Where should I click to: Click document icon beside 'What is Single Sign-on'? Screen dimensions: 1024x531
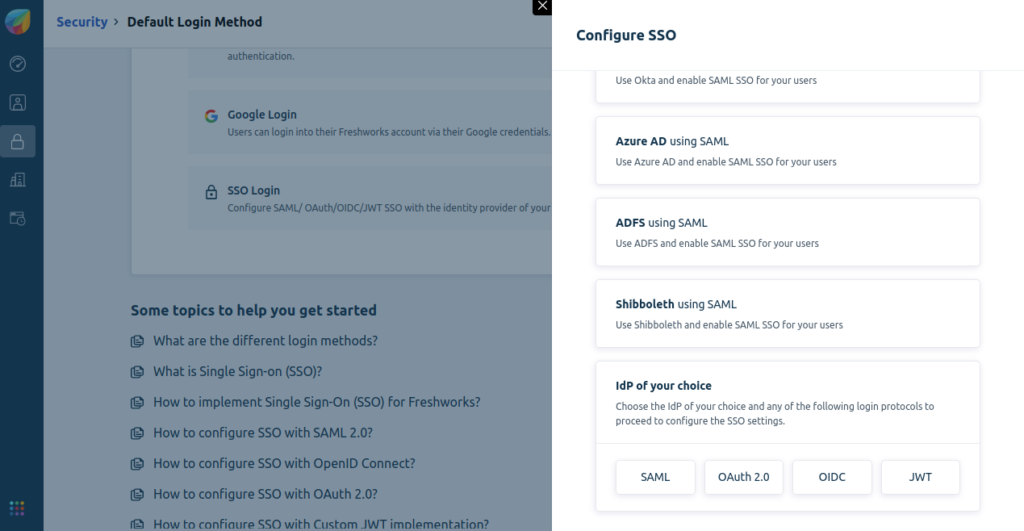pyautogui.click(x=137, y=372)
